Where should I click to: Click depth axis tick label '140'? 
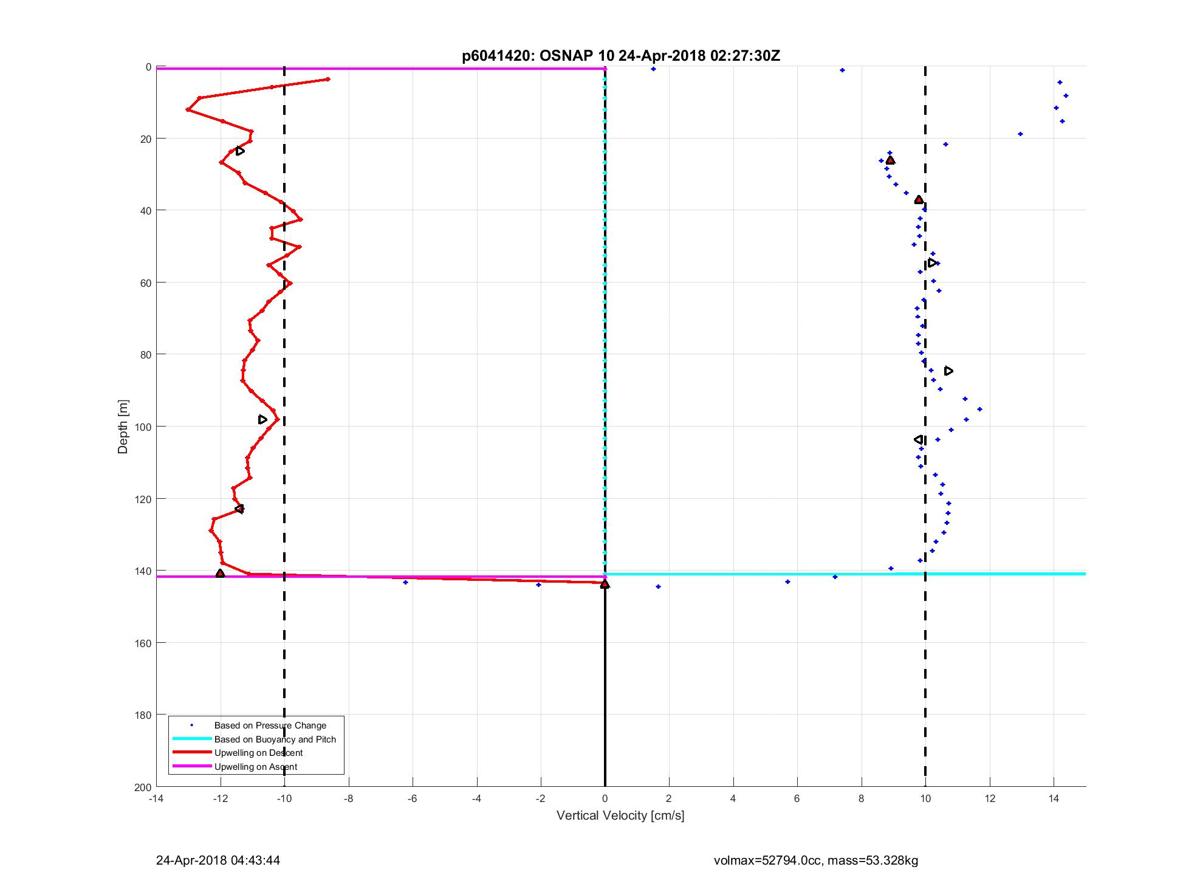click(142, 571)
